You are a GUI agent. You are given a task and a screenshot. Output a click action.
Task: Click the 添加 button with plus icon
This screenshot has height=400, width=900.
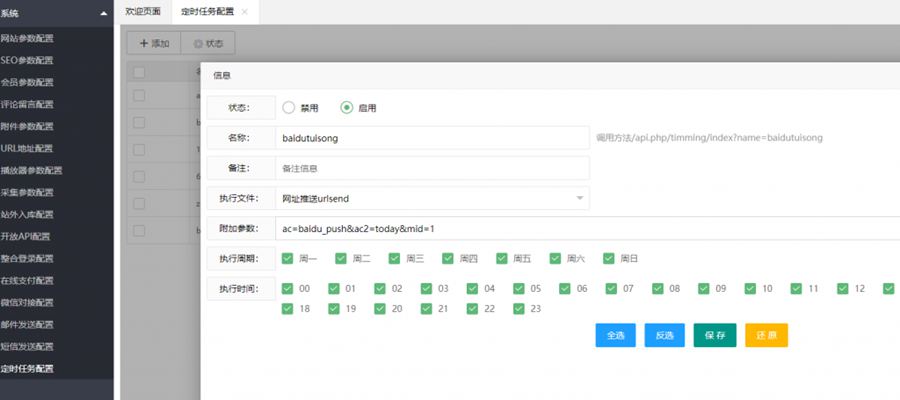tap(154, 43)
